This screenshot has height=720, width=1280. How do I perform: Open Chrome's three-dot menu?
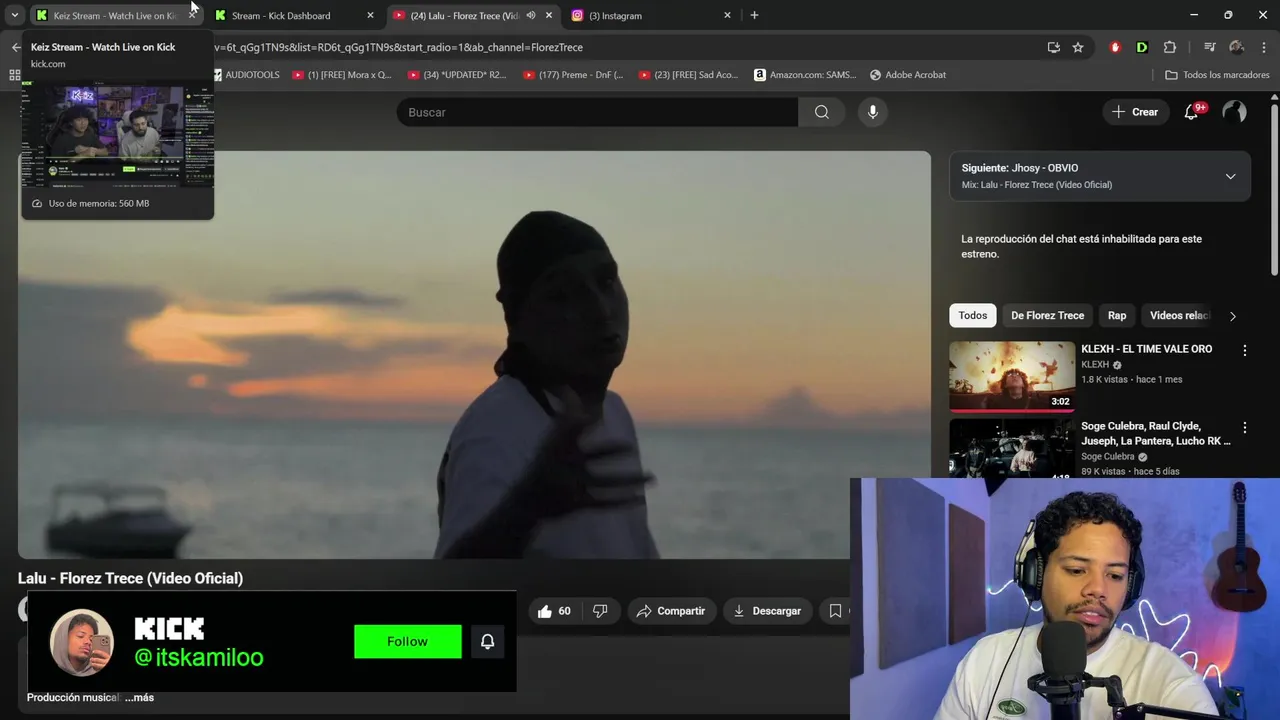click(x=1264, y=47)
